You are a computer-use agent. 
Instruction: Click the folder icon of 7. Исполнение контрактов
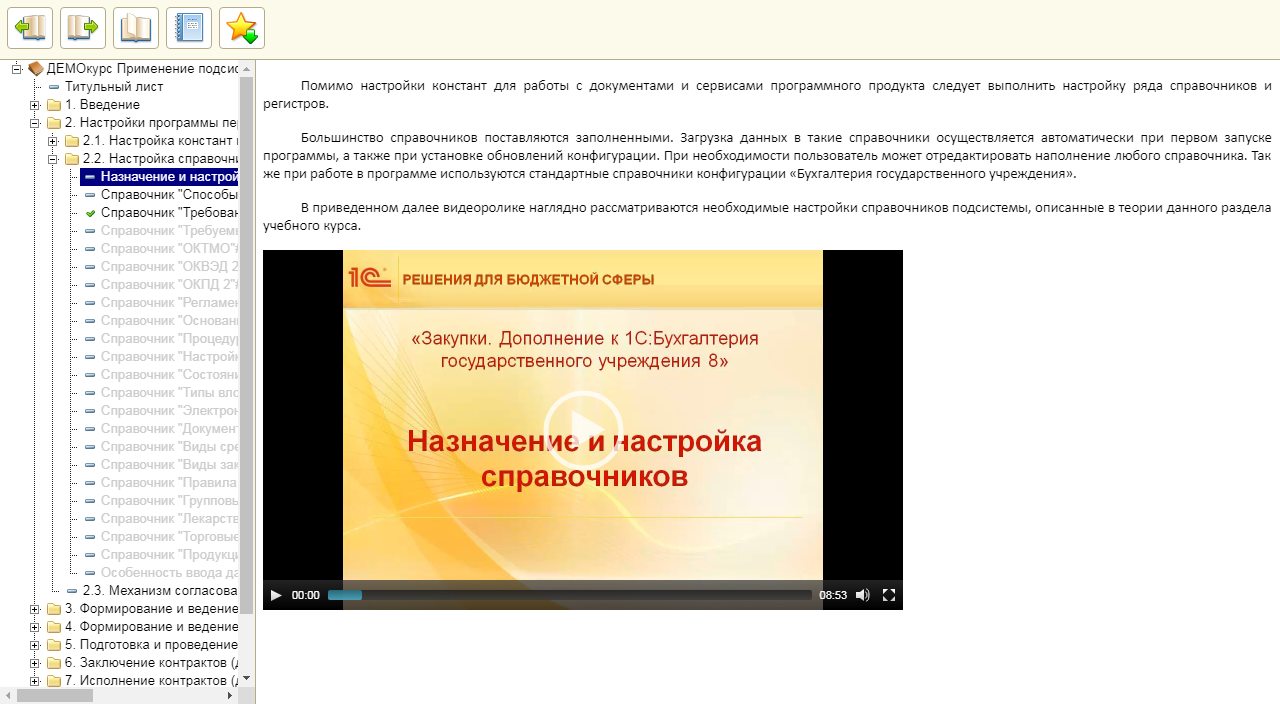pyautogui.click(x=54, y=681)
